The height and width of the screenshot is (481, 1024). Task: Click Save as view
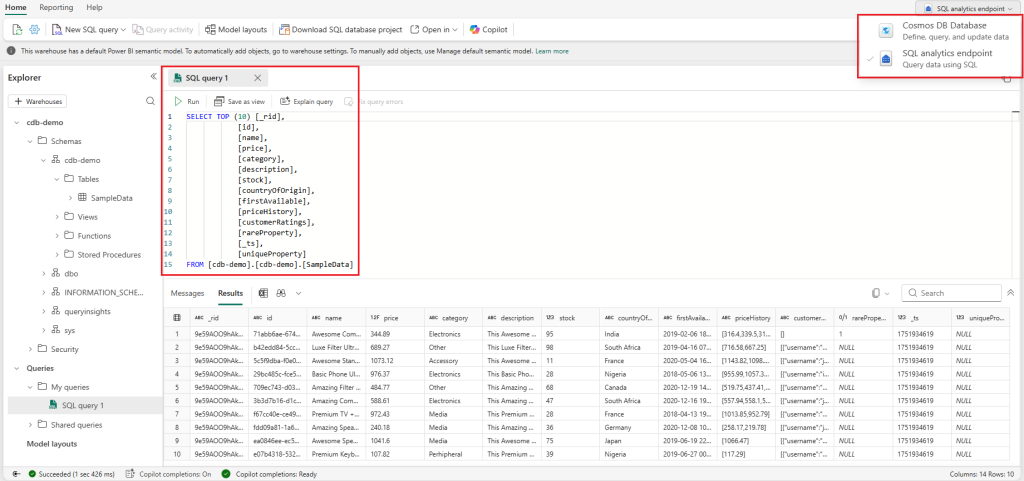point(240,102)
